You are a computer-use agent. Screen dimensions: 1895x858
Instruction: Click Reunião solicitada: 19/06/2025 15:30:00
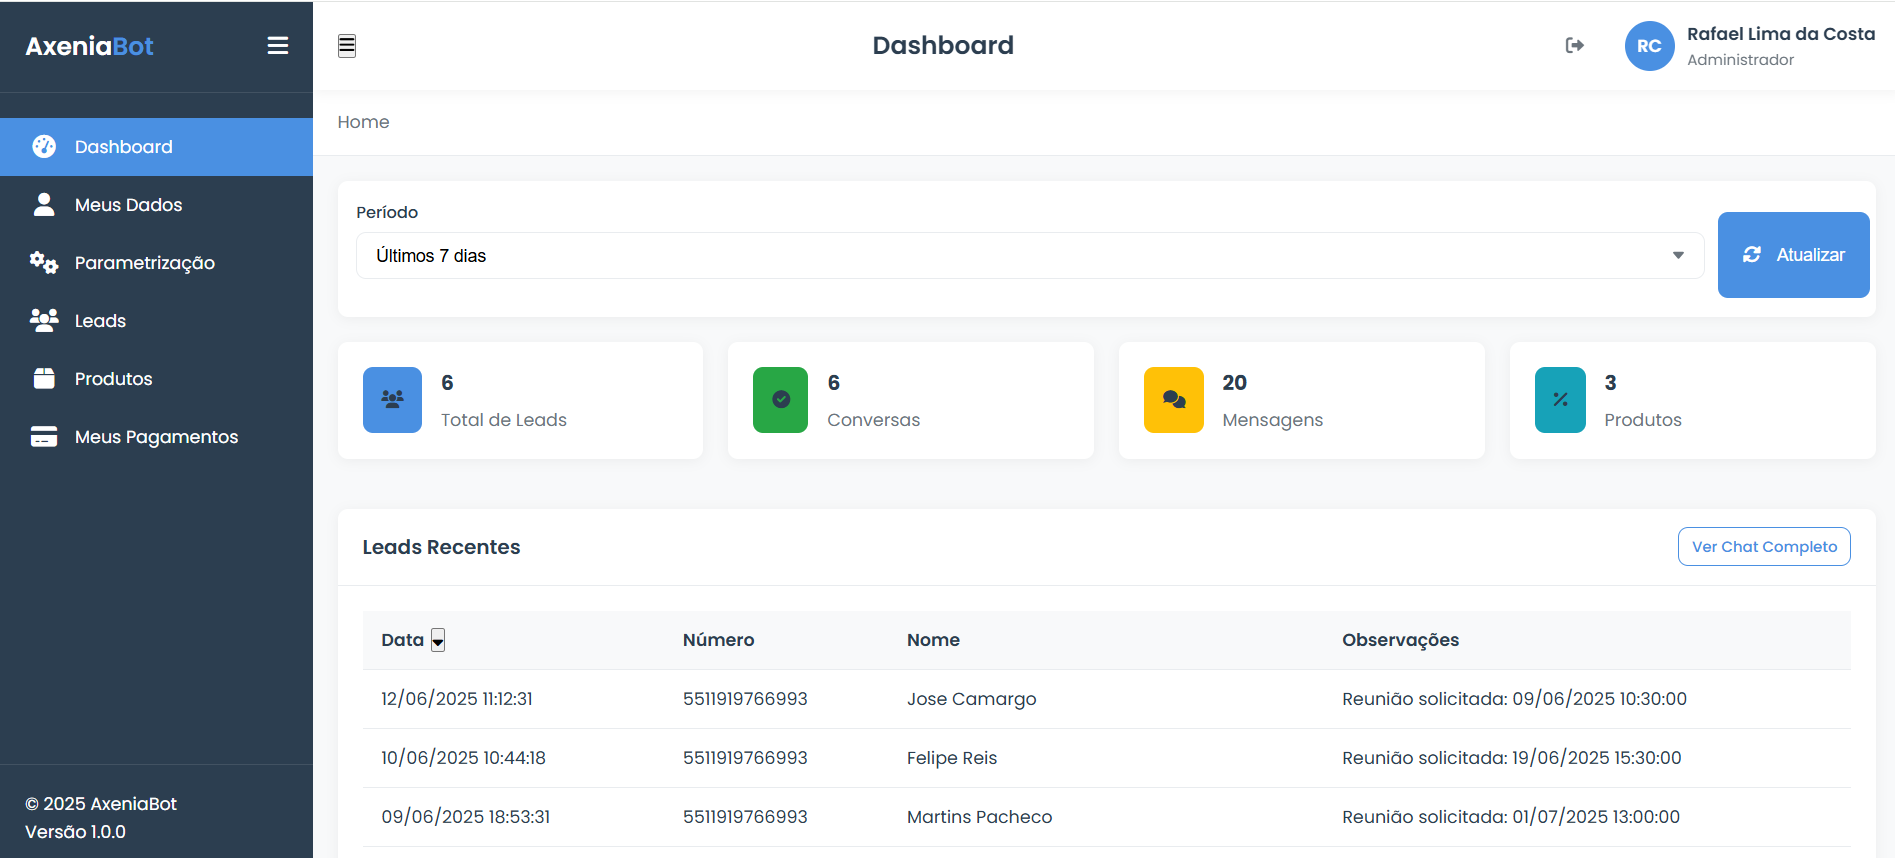tap(1512, 758)
